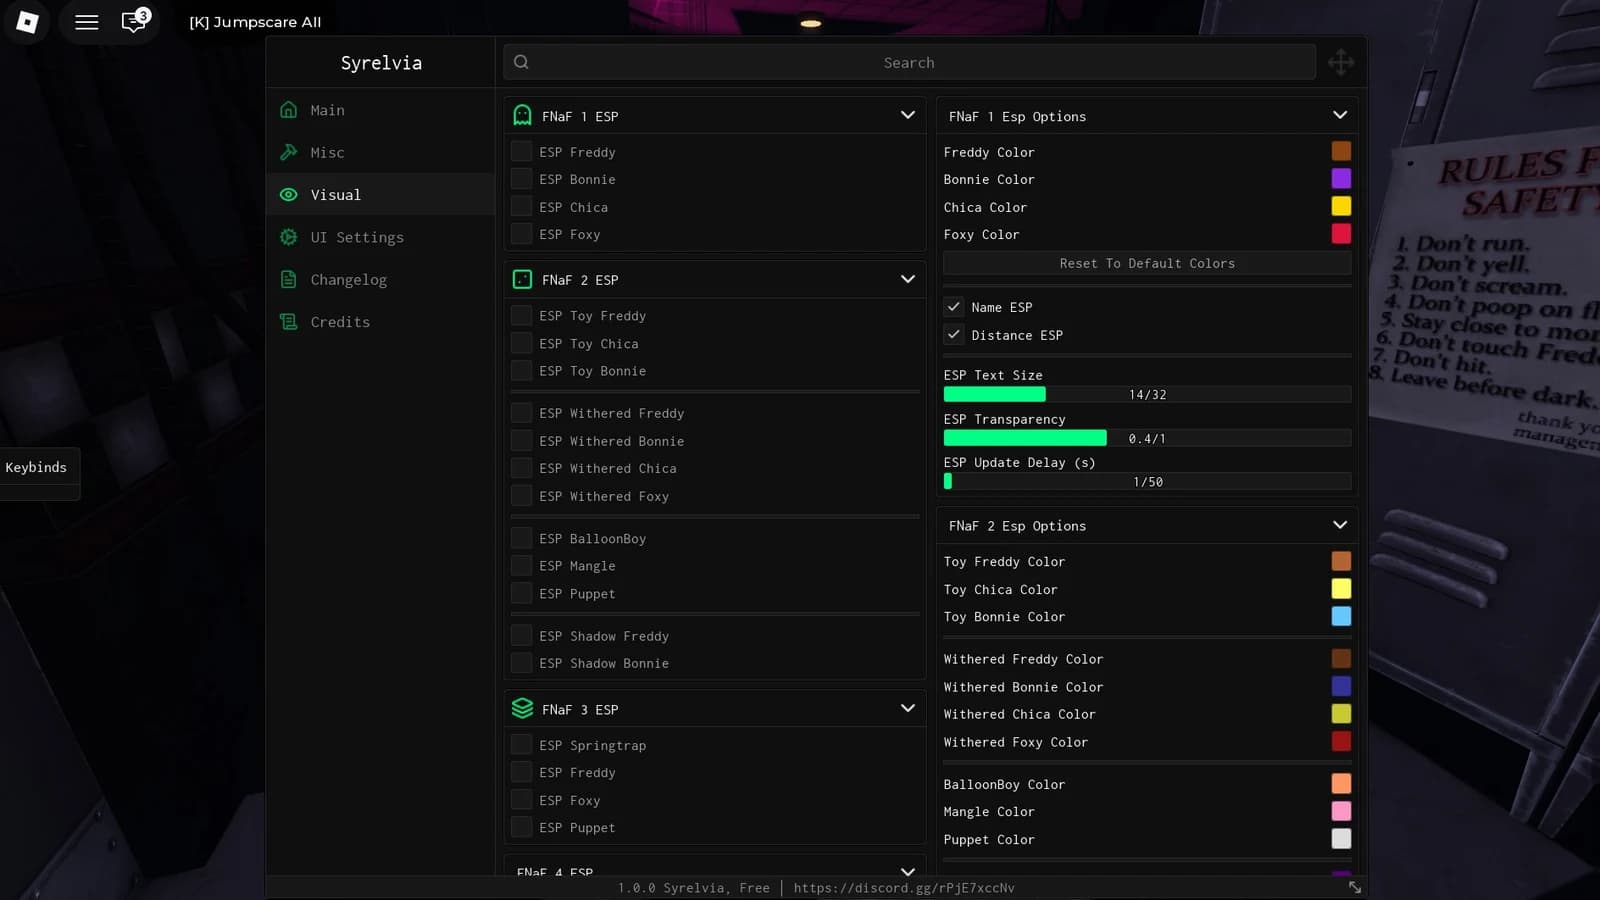This screenshot has height=900, width=1600.
Task: Open the Withered Freddy Color swatch
Action: (1341, 658)
